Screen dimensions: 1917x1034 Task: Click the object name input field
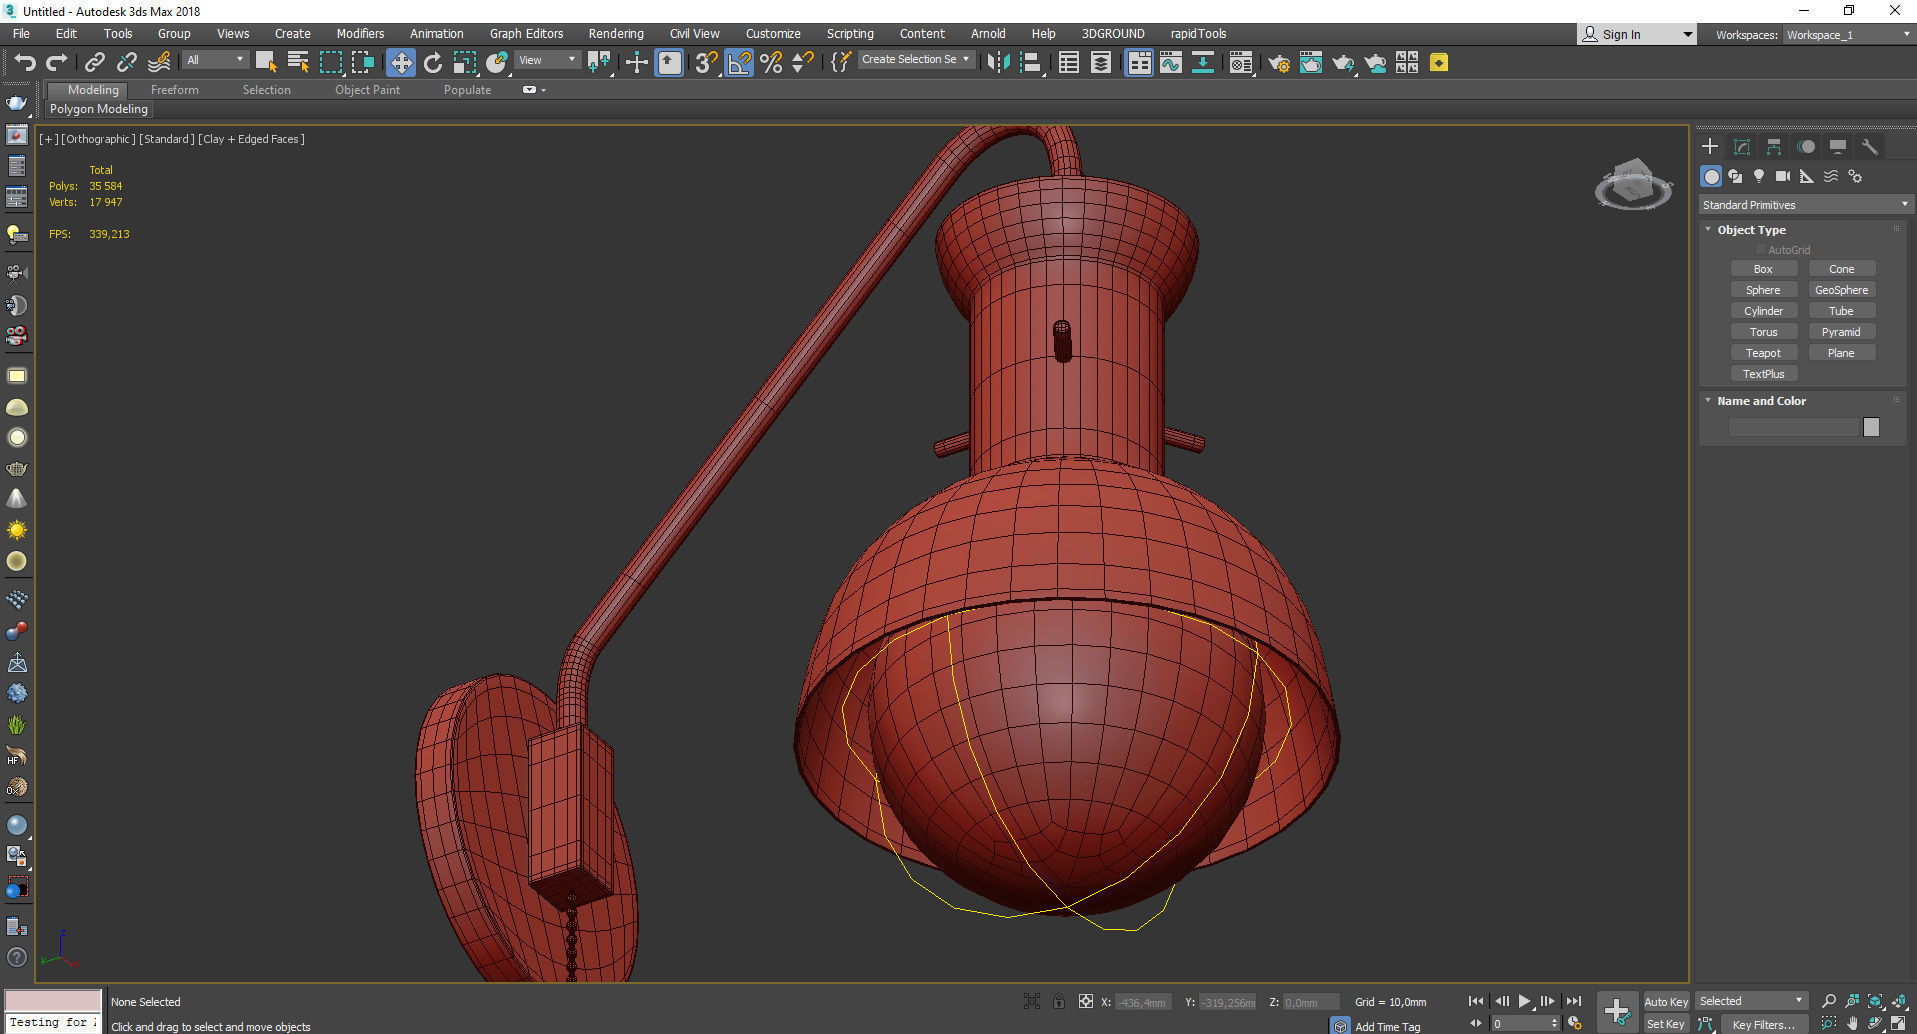click(1793, 427)
